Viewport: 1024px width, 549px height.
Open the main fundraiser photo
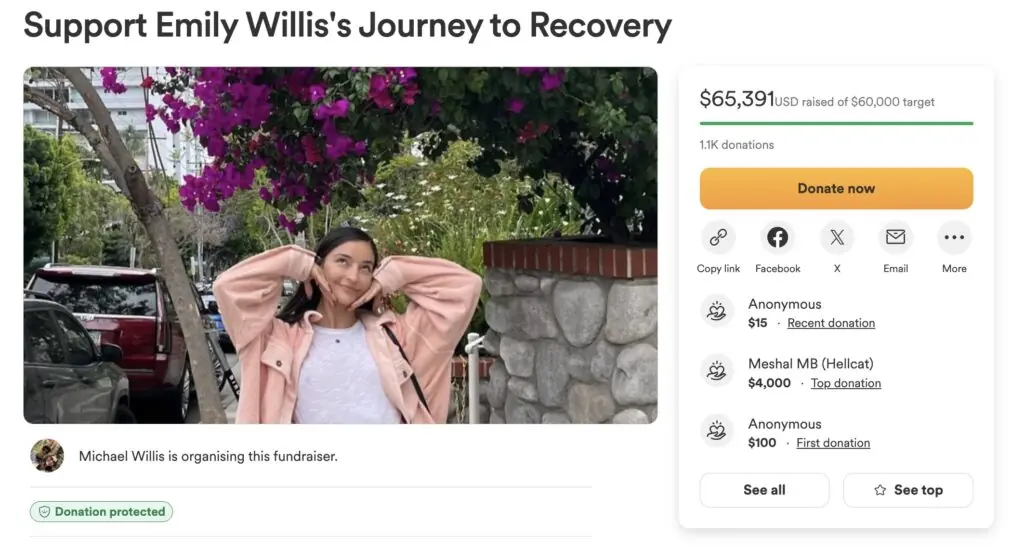tap(340, 245)
